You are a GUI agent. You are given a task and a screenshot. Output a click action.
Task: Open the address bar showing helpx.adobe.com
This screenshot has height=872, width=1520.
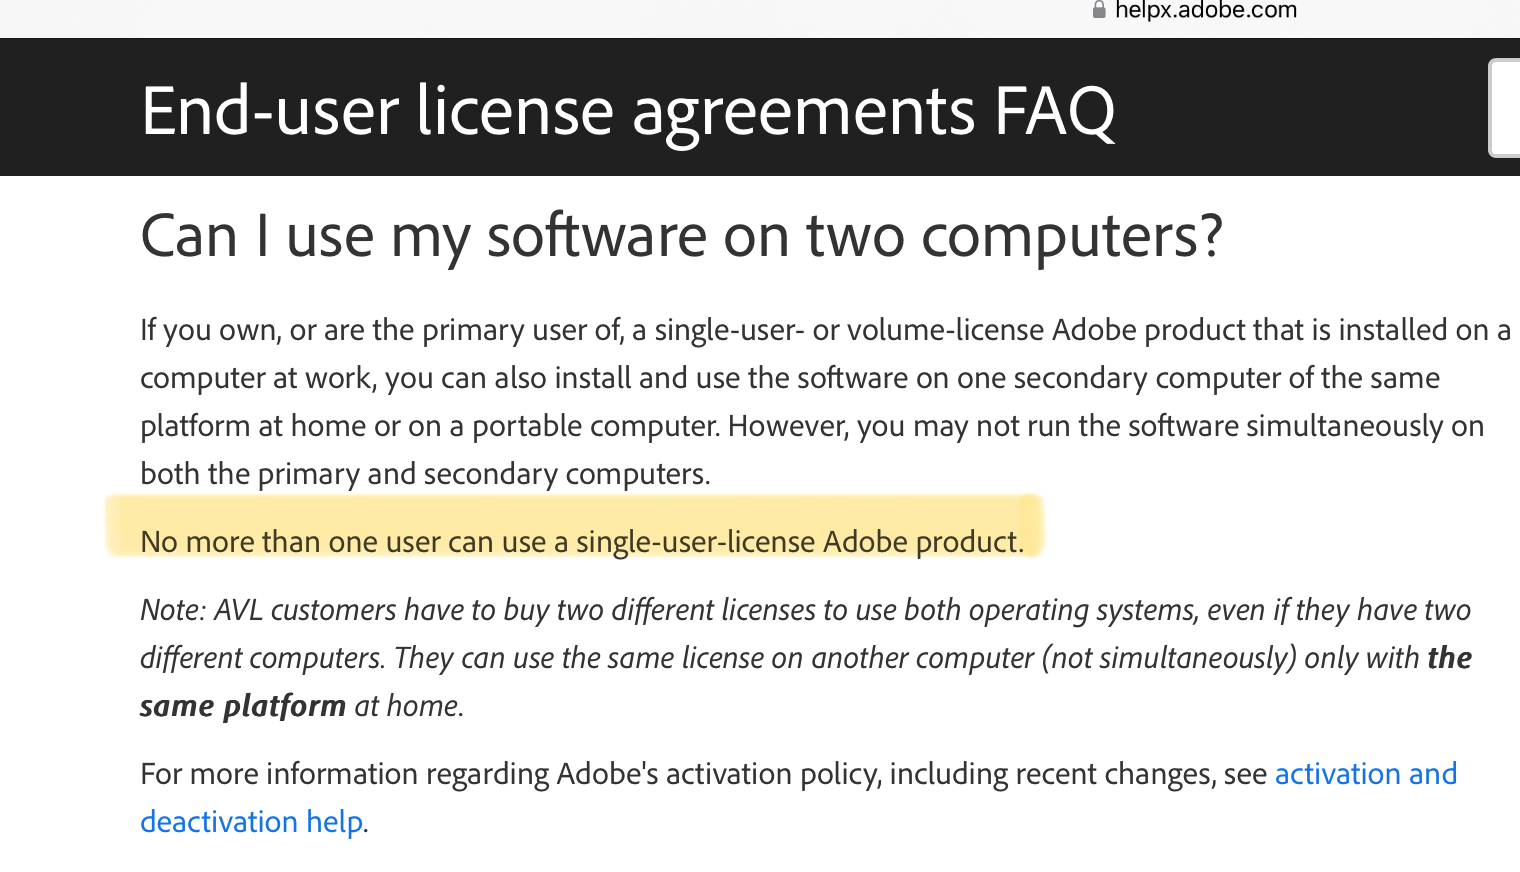pos(1205,10)
